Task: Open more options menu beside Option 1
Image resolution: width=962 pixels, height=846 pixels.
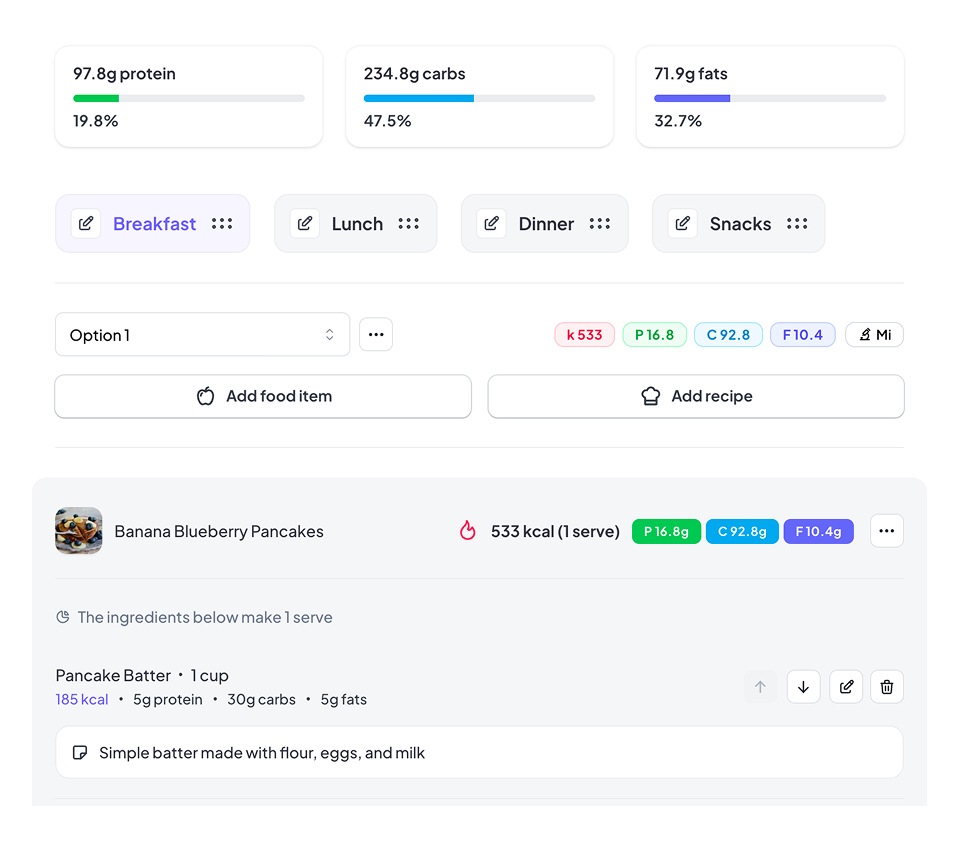Action: point(376,335)
